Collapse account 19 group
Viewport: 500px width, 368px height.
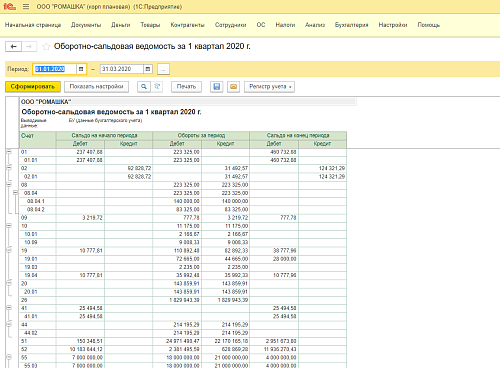(9, 250)
